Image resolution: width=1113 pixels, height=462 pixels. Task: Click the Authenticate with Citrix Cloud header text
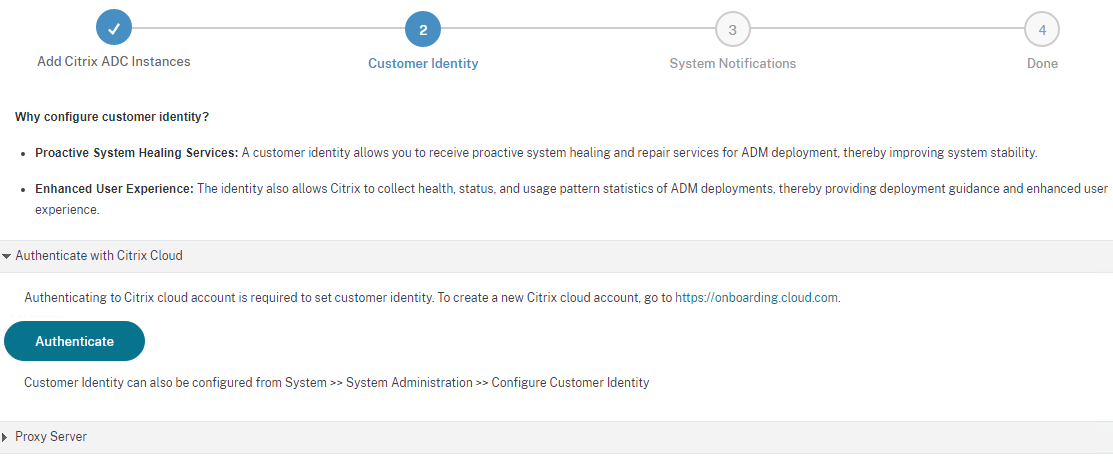click(99, 255)
